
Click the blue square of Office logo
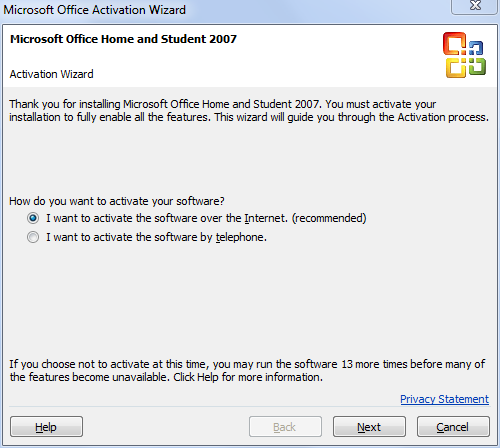click(476, 48)
